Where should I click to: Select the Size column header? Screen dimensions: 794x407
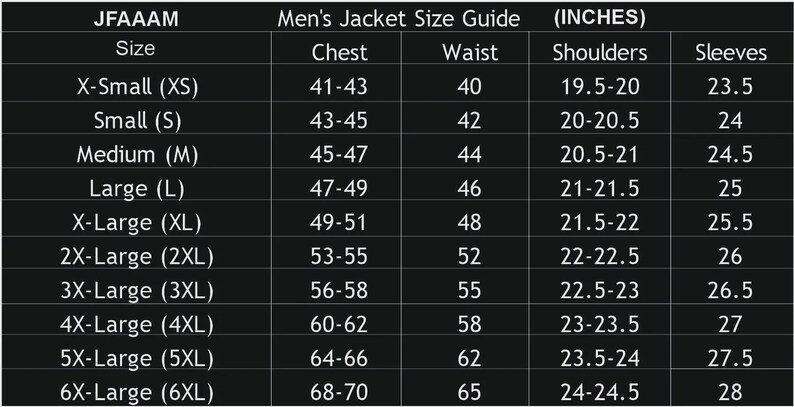click(x=135, y=49)
